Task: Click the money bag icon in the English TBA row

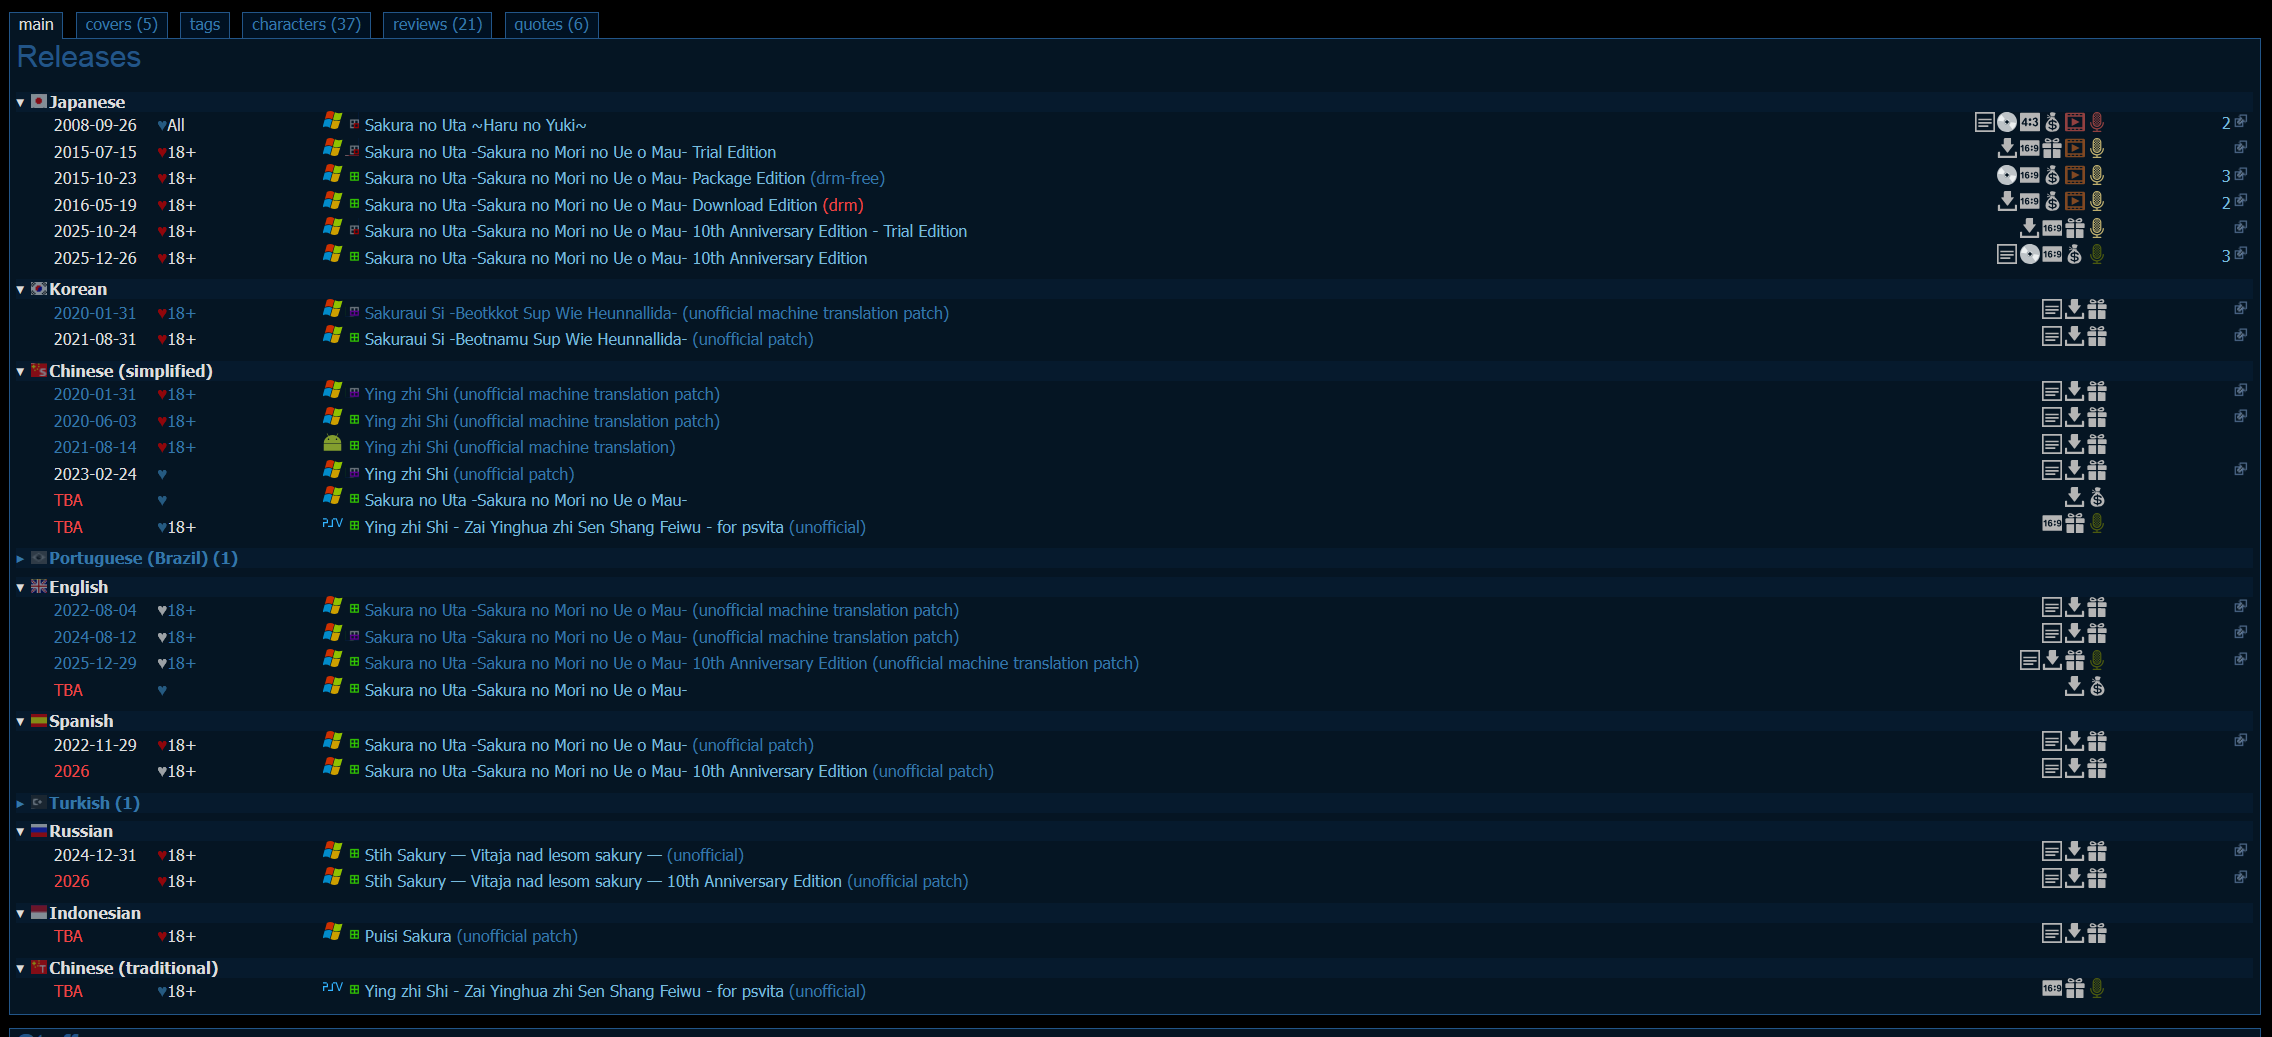Action: tap(2097, 686)
